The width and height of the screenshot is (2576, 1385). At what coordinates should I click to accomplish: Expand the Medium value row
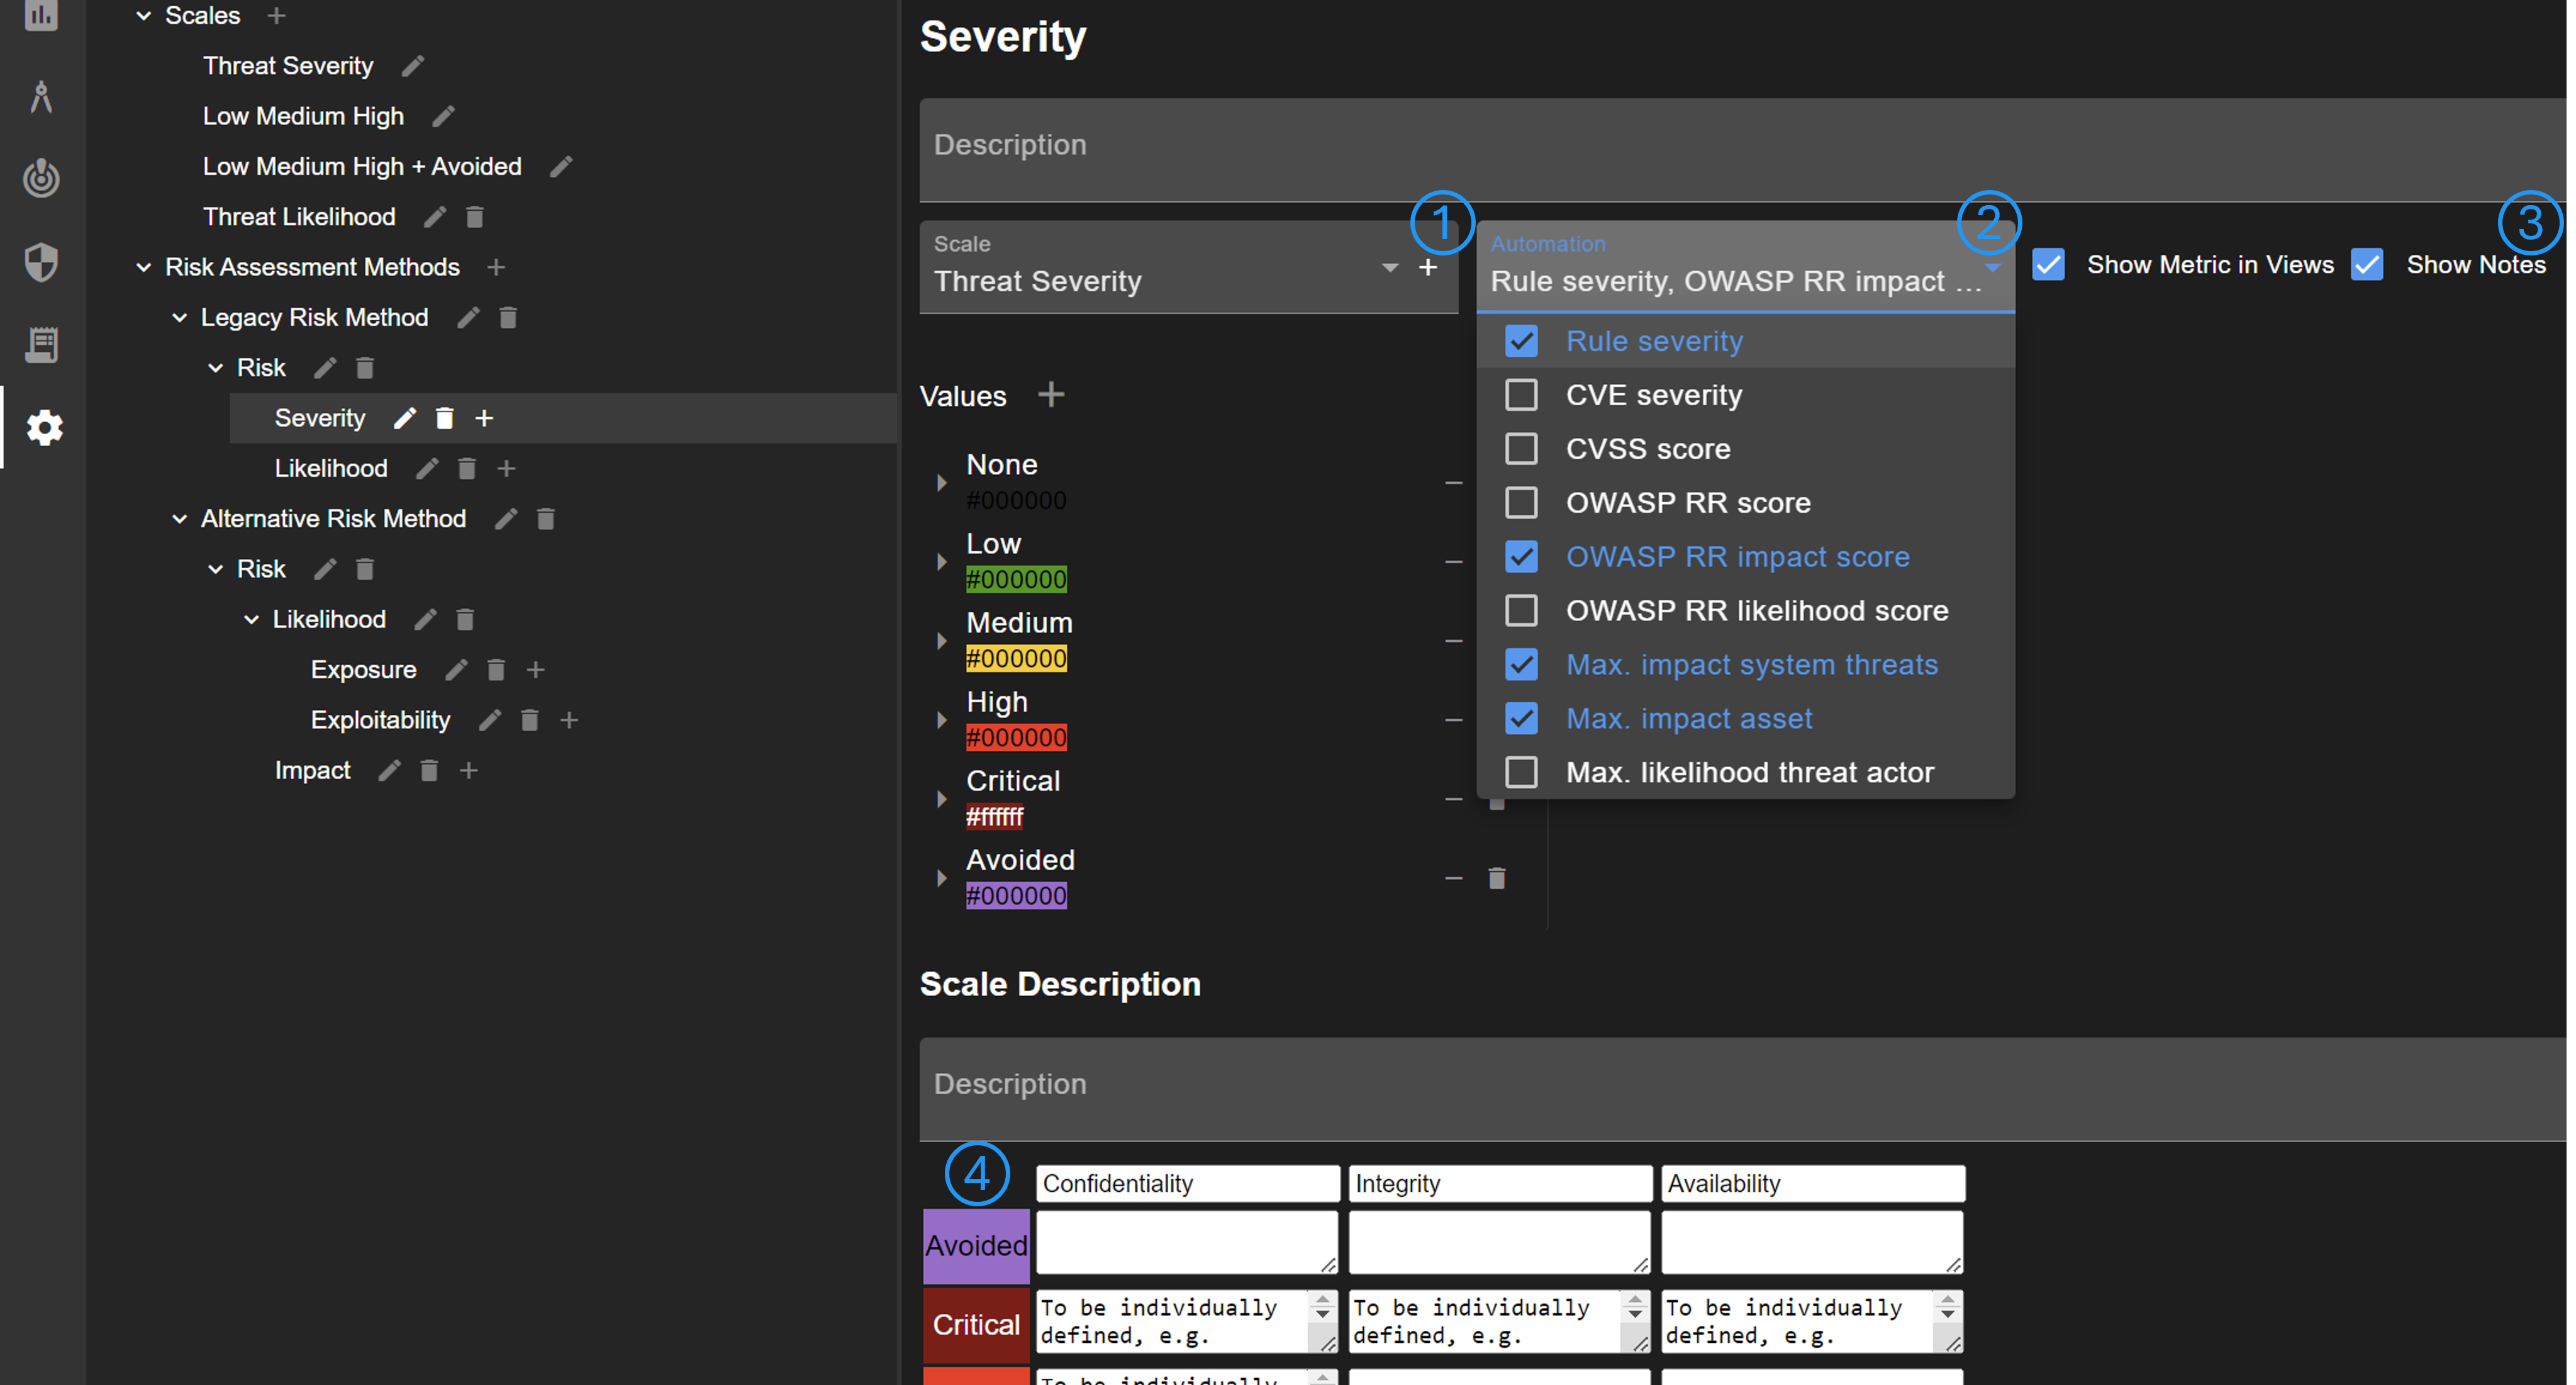pyautogui.click(x=941, y=641)
